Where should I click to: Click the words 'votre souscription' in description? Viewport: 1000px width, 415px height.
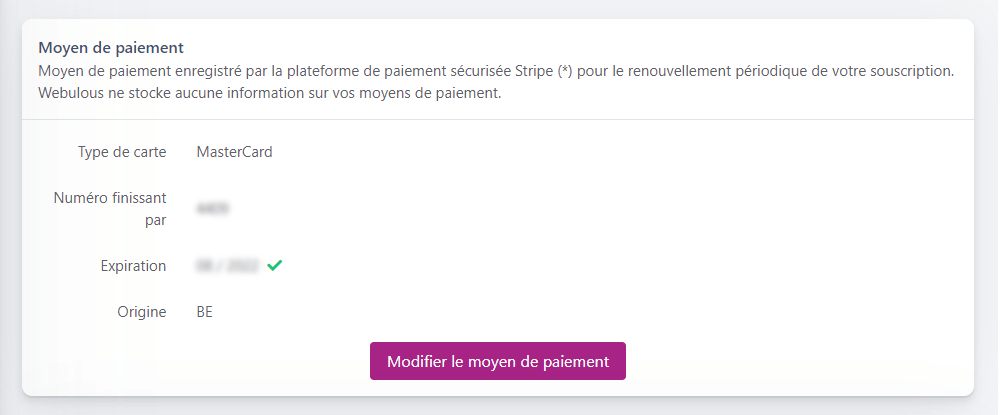pos(893,72)
